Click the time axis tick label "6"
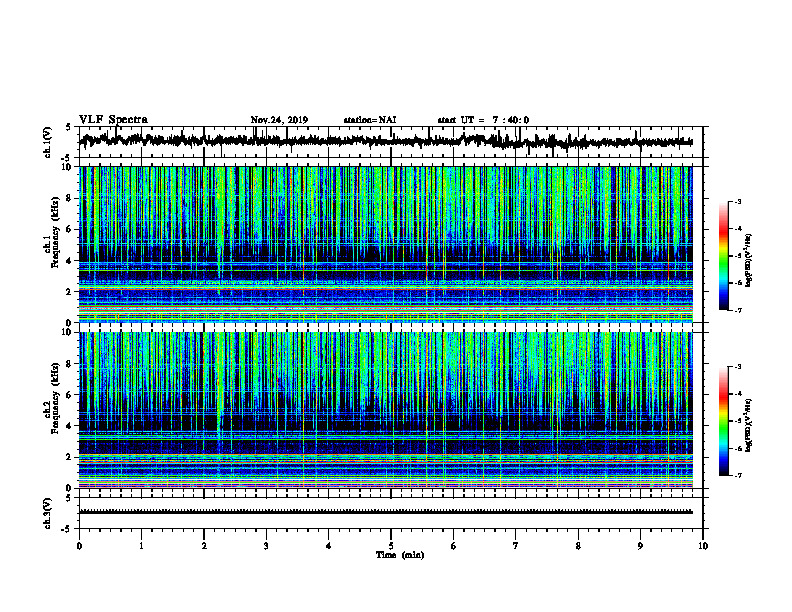The image size is (792, 612). click(454, 546)
